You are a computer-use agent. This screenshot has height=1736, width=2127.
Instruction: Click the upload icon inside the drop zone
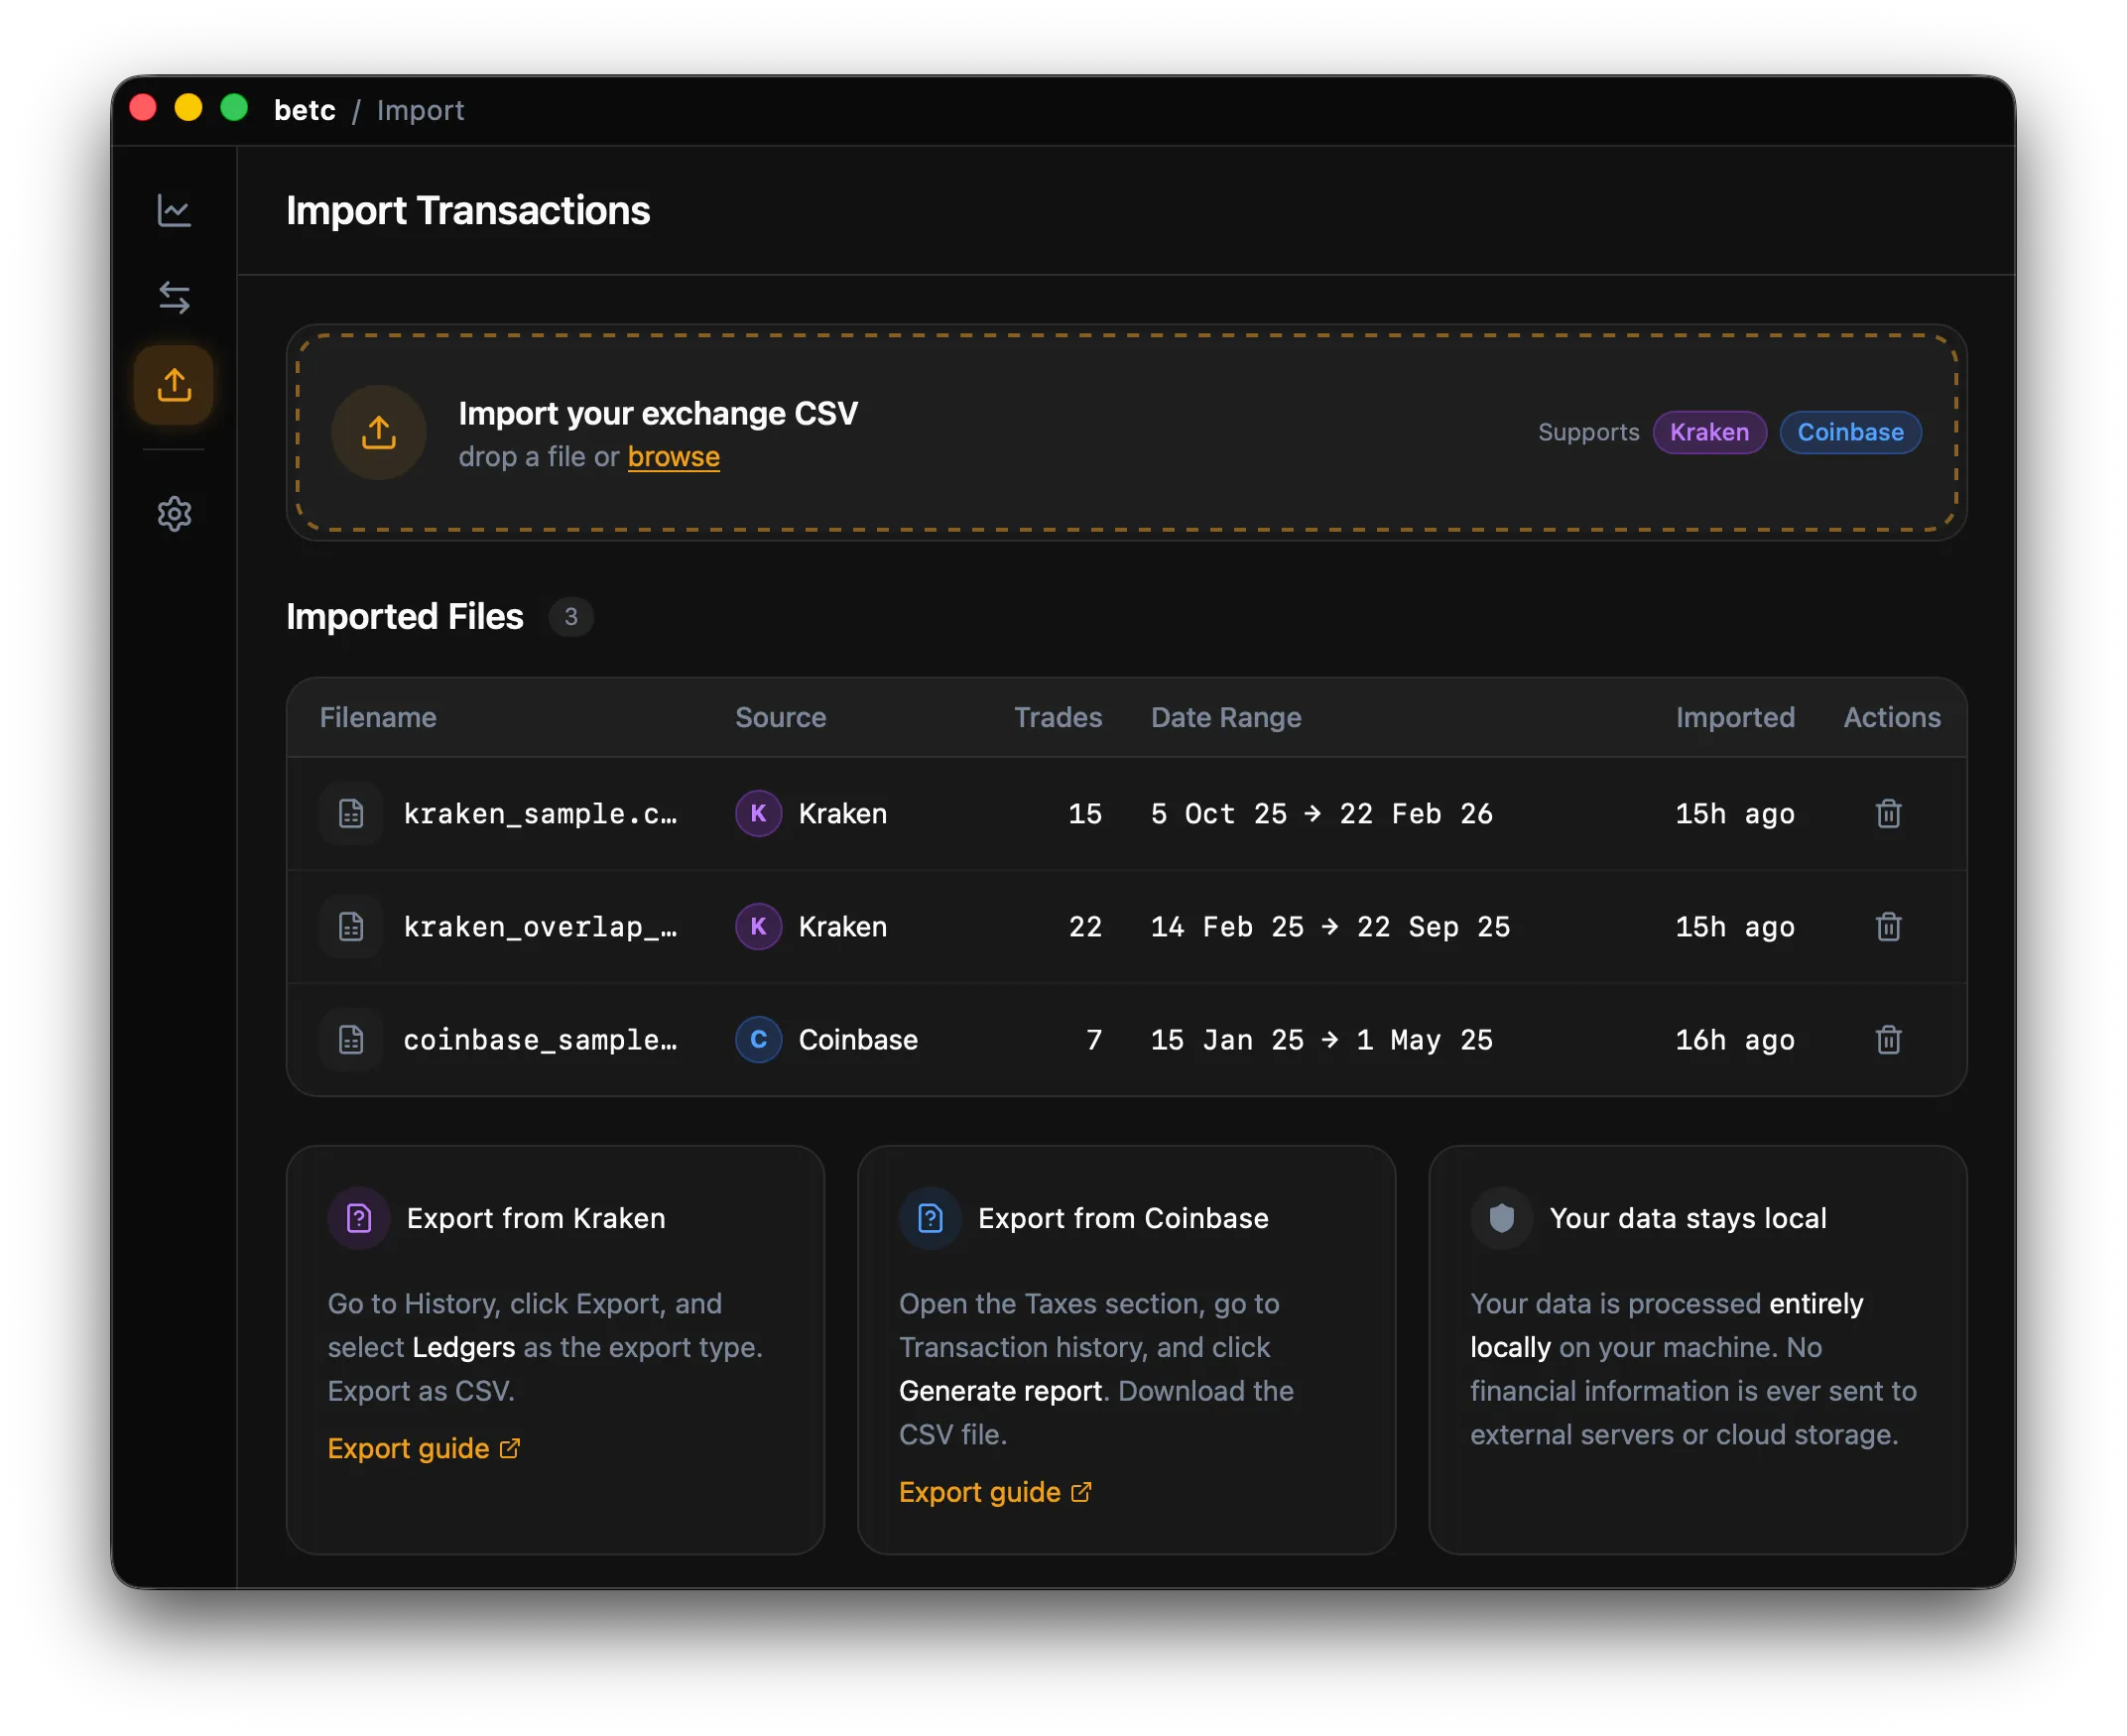[x=378, y=432]
